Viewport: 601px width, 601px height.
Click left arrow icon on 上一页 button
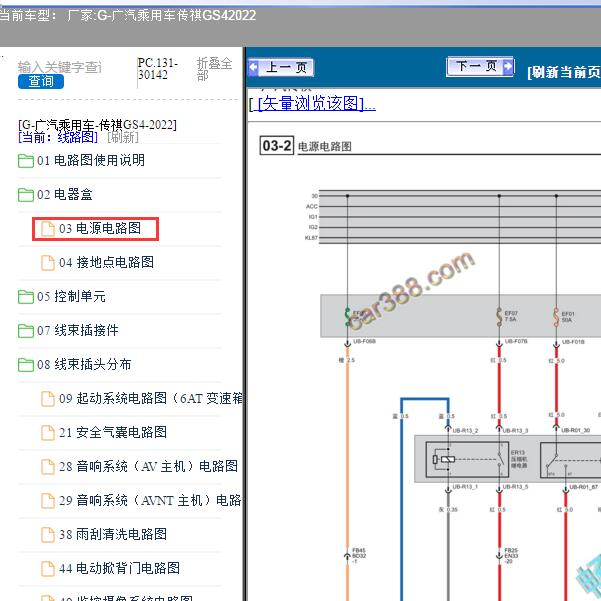pos(253,67)
